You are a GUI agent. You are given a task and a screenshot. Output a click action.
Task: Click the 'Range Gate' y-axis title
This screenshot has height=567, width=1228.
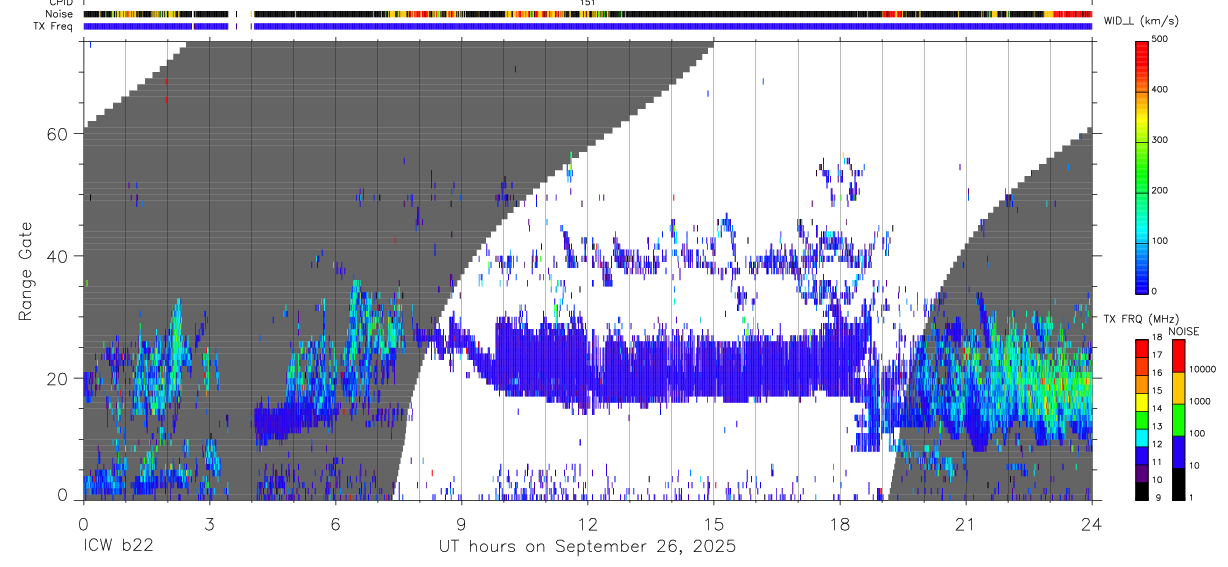26,270
